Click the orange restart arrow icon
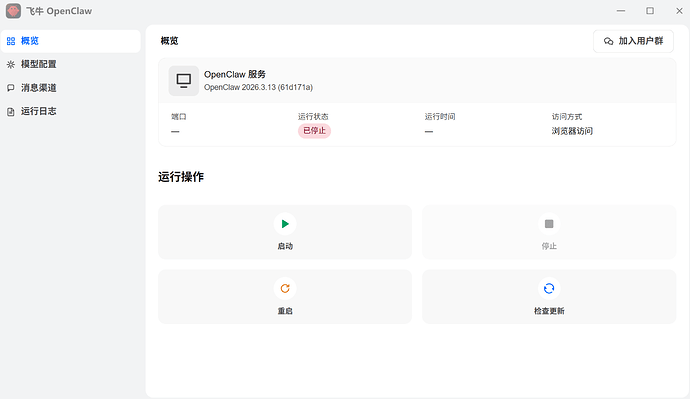The width and height of the screenshot is (690, 399). point(285,289)
